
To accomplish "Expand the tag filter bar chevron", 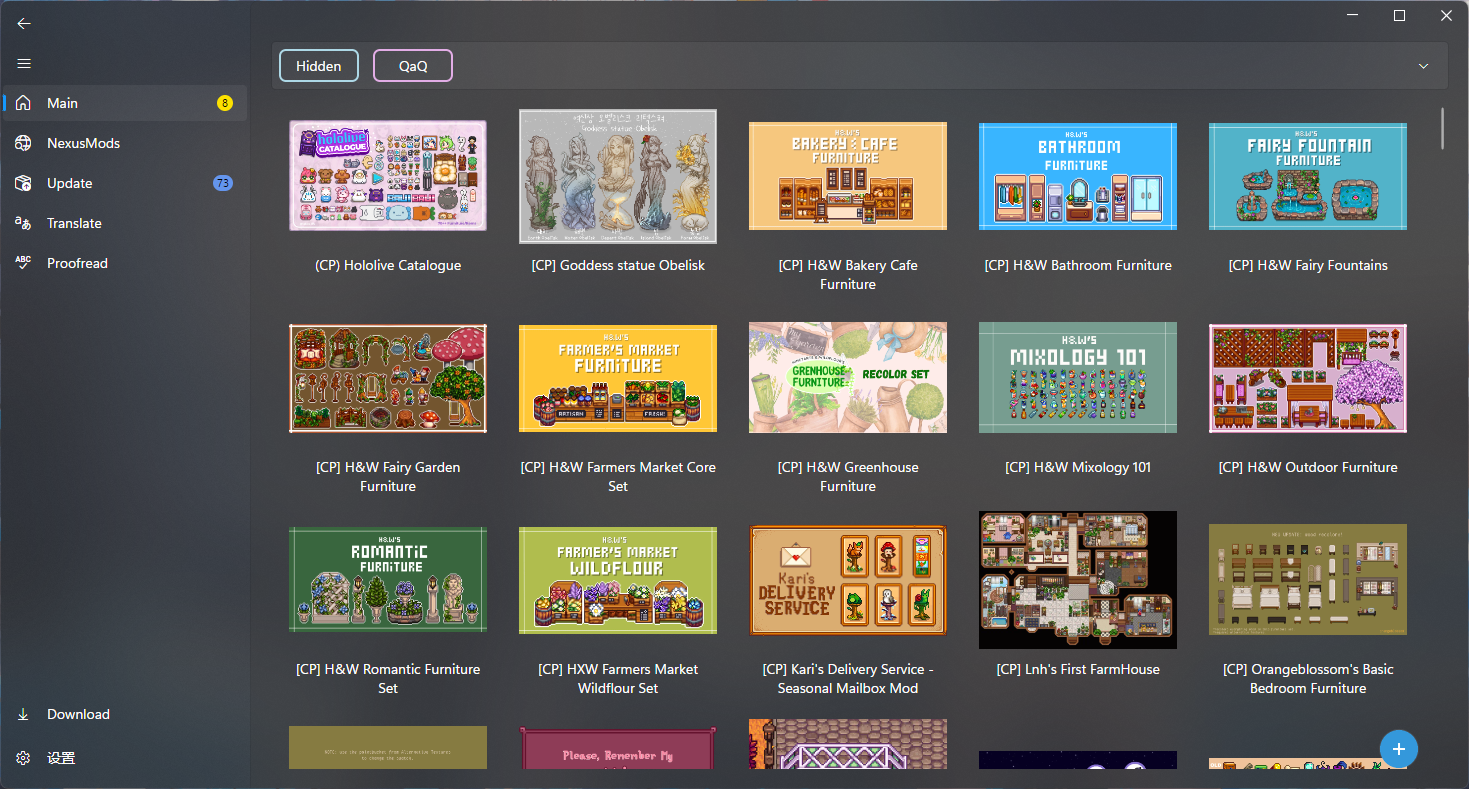I will point(1423,66).
